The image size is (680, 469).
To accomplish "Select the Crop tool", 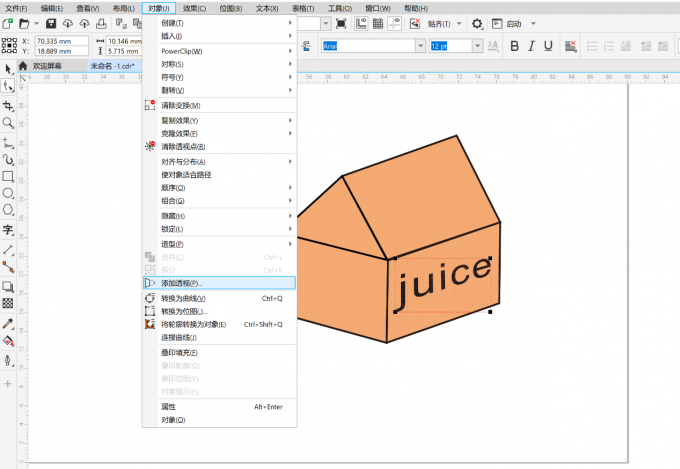I will [x=8, y=105].
